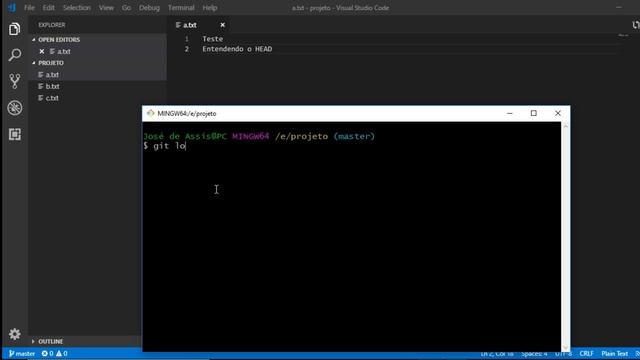Click the MINGW64:/e/projeto window title

coord(187,113)
